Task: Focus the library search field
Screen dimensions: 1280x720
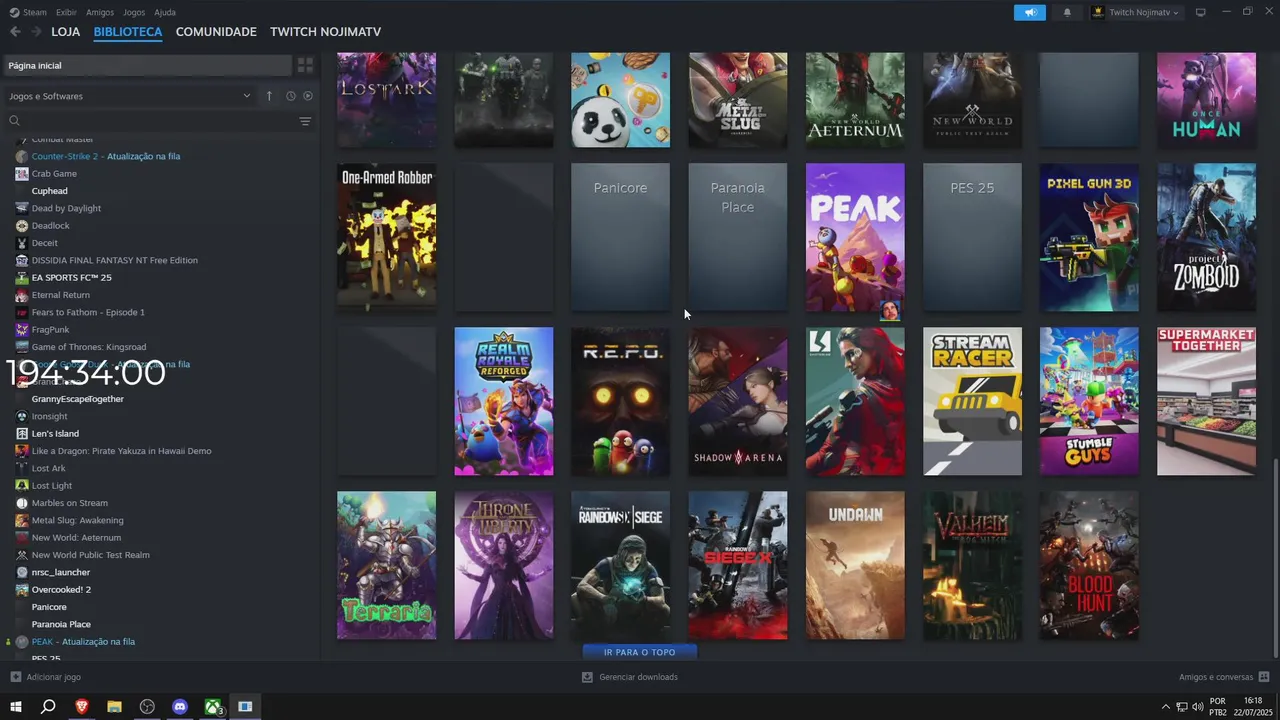Action: 150,121
